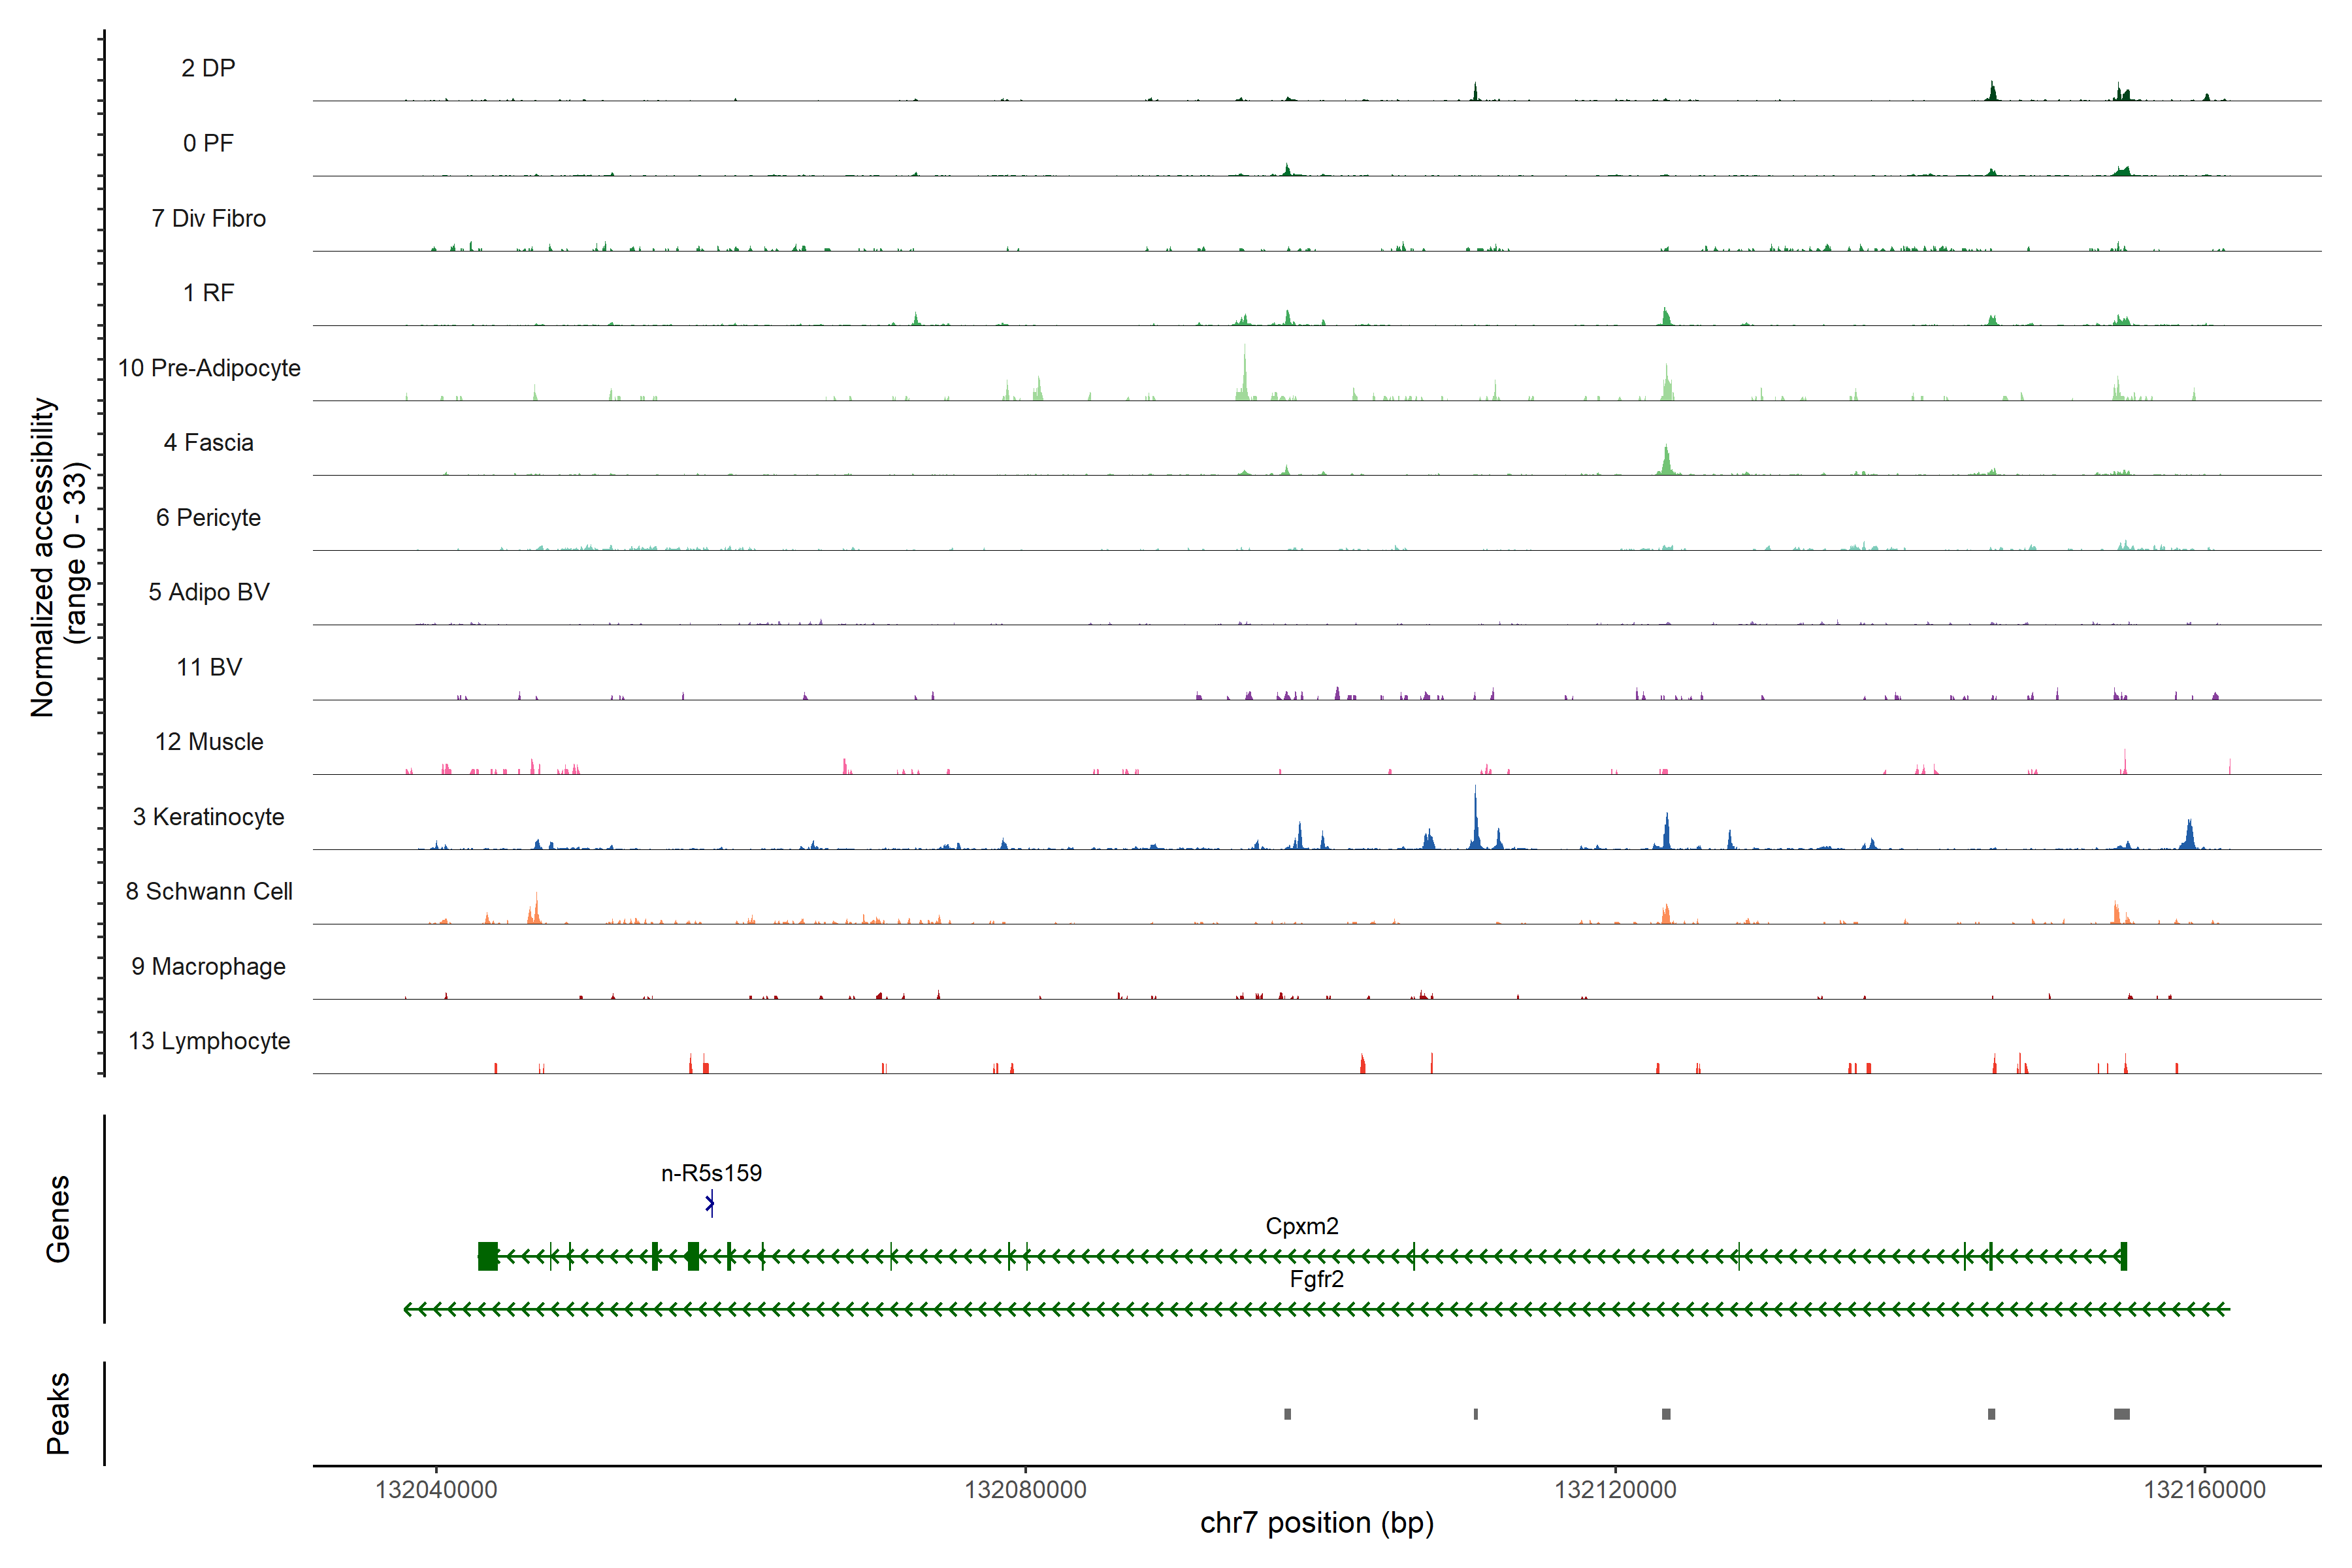The image size is (2352, 1568).
Task: Click the rightmost gray peak marker
Action: pyautogui.click(x=2121, y=1414)
